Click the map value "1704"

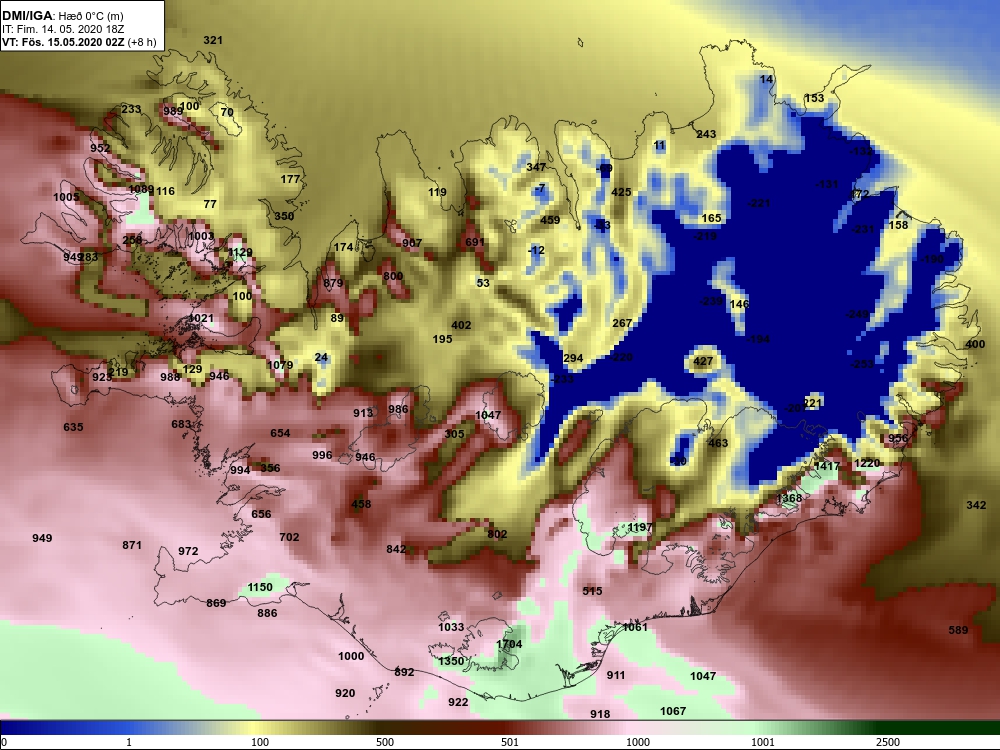pos(509,644)
